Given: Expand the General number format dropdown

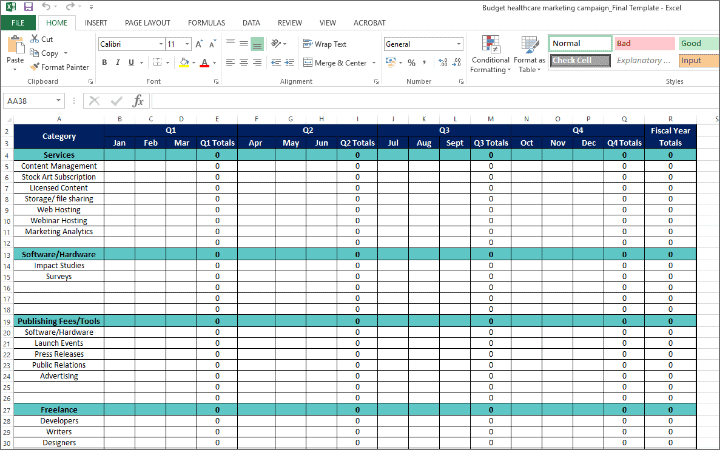Looking at the screenshot, I should [x=459, y=44].
